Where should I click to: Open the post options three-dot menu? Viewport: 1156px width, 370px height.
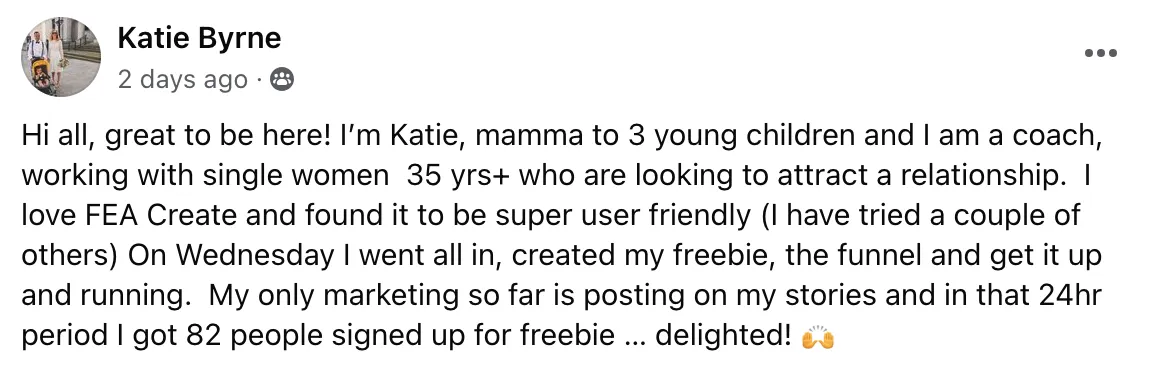point(1101,53)
